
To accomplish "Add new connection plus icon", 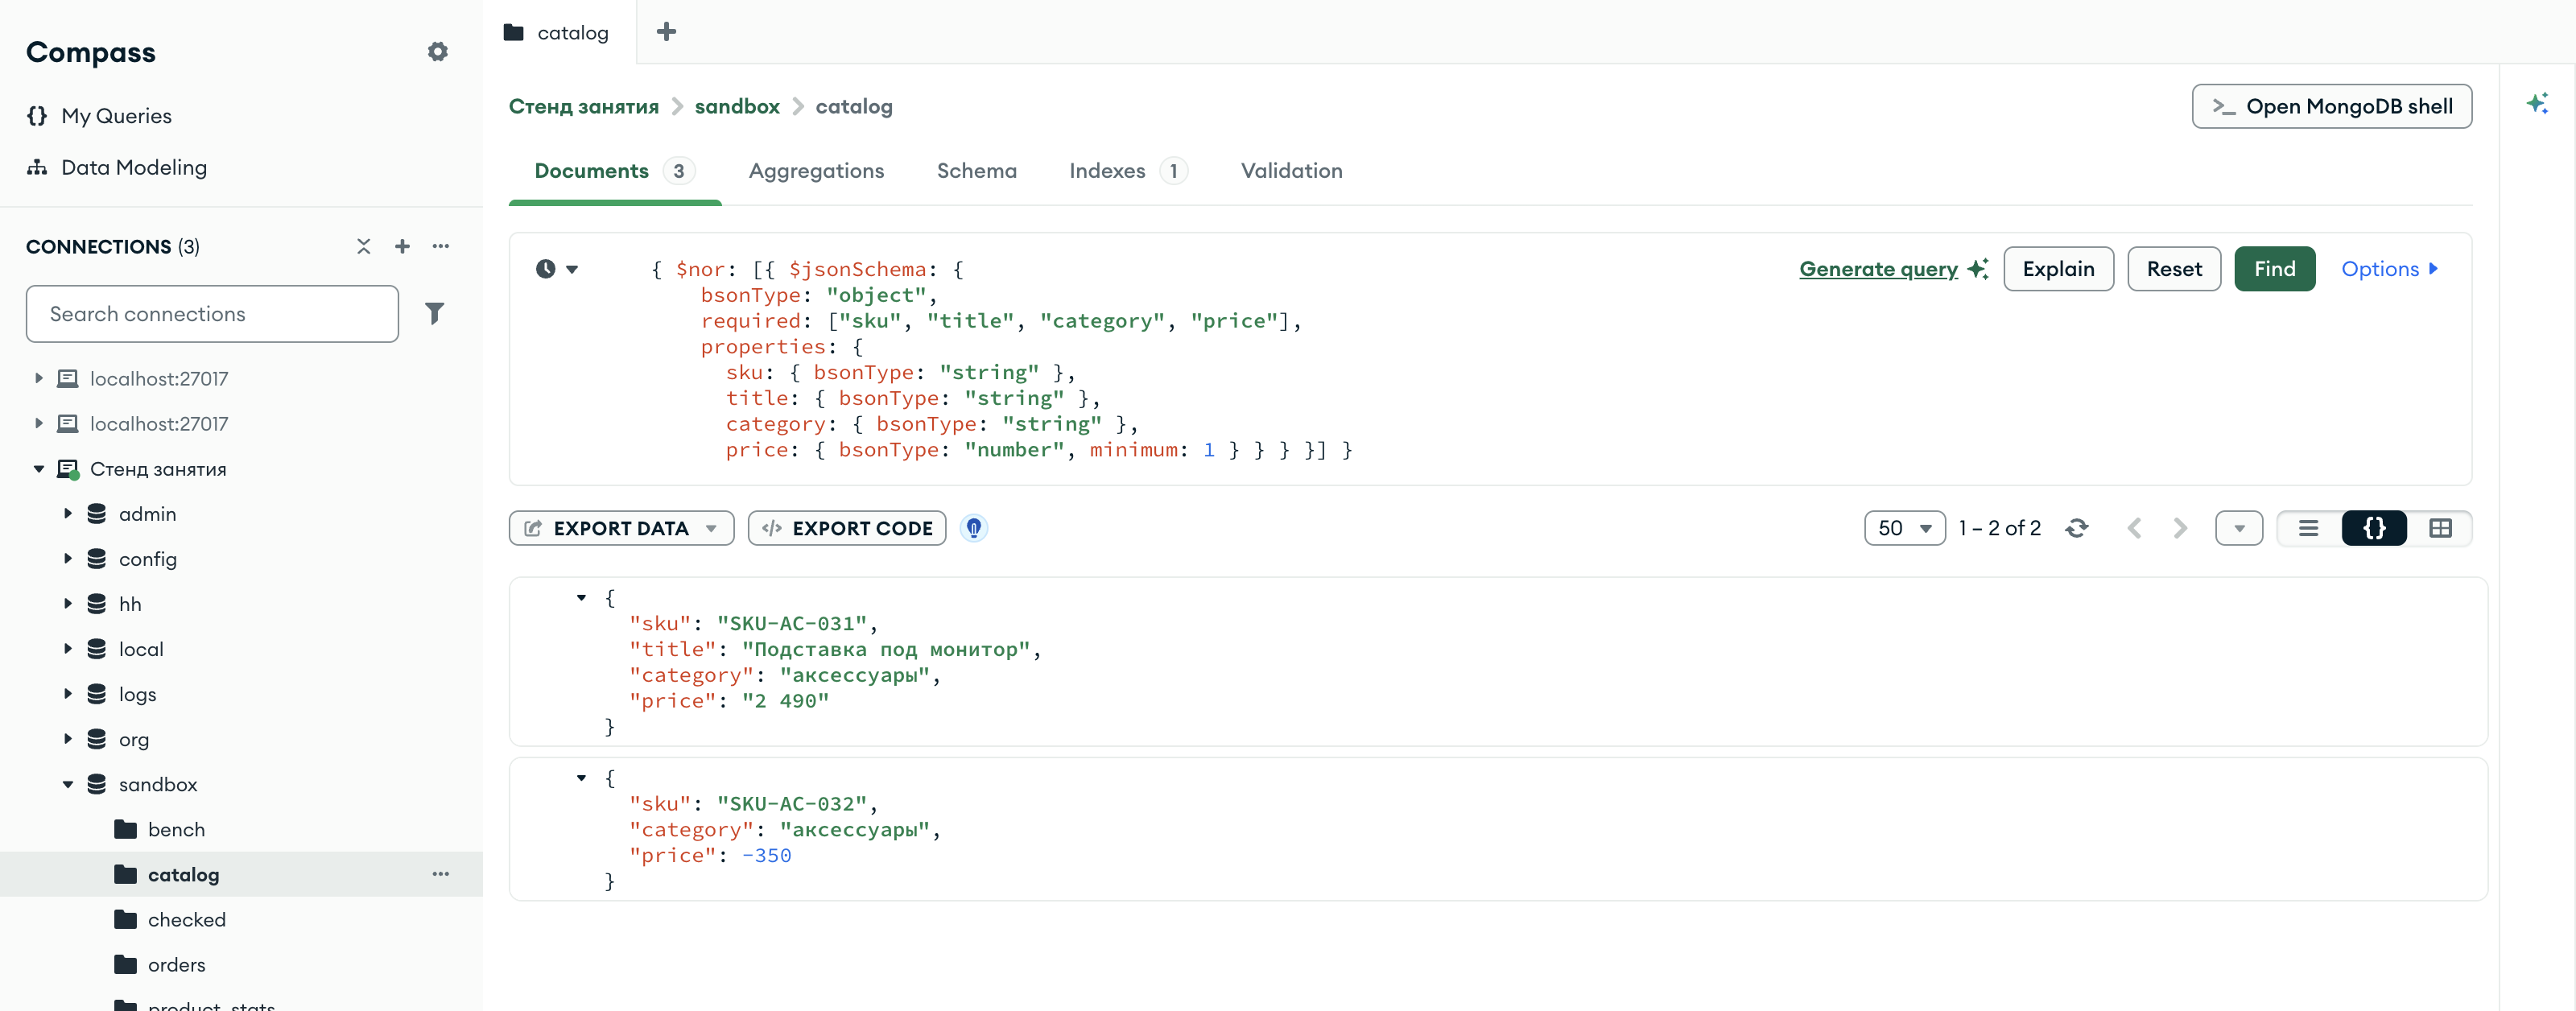I will (402, 246).
